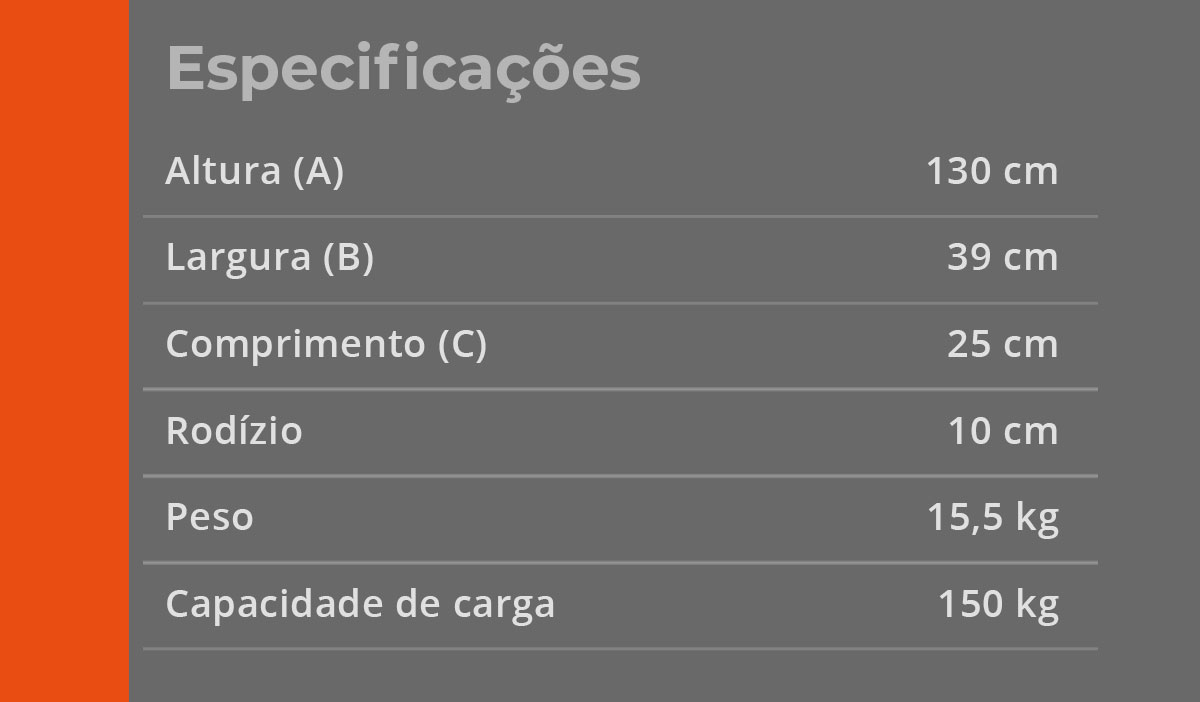The height and width of the screenshot is (702, 1200).
Task: Click the divider line below Comprimento row
Action: tap(620, 389)
